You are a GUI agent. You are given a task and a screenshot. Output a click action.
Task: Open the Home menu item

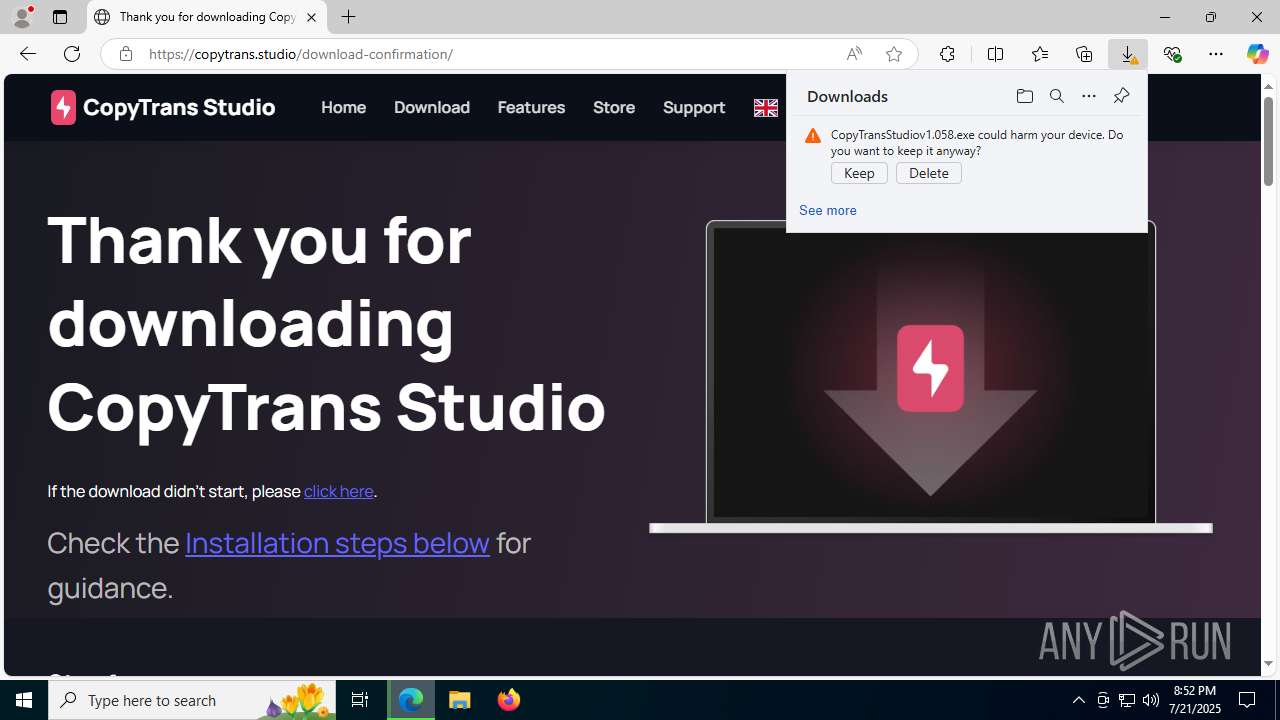pyautogui.click(x=343, y=107)
